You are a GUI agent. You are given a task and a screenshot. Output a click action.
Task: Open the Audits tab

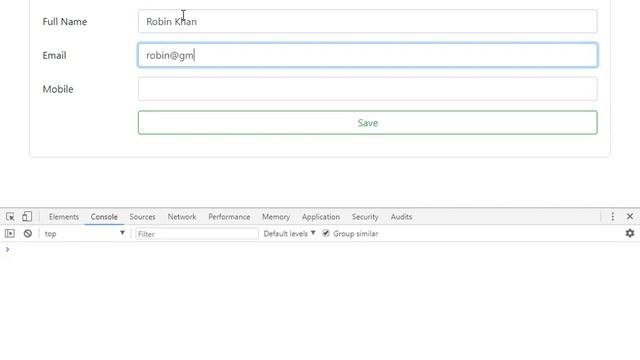tap(401, 217)
